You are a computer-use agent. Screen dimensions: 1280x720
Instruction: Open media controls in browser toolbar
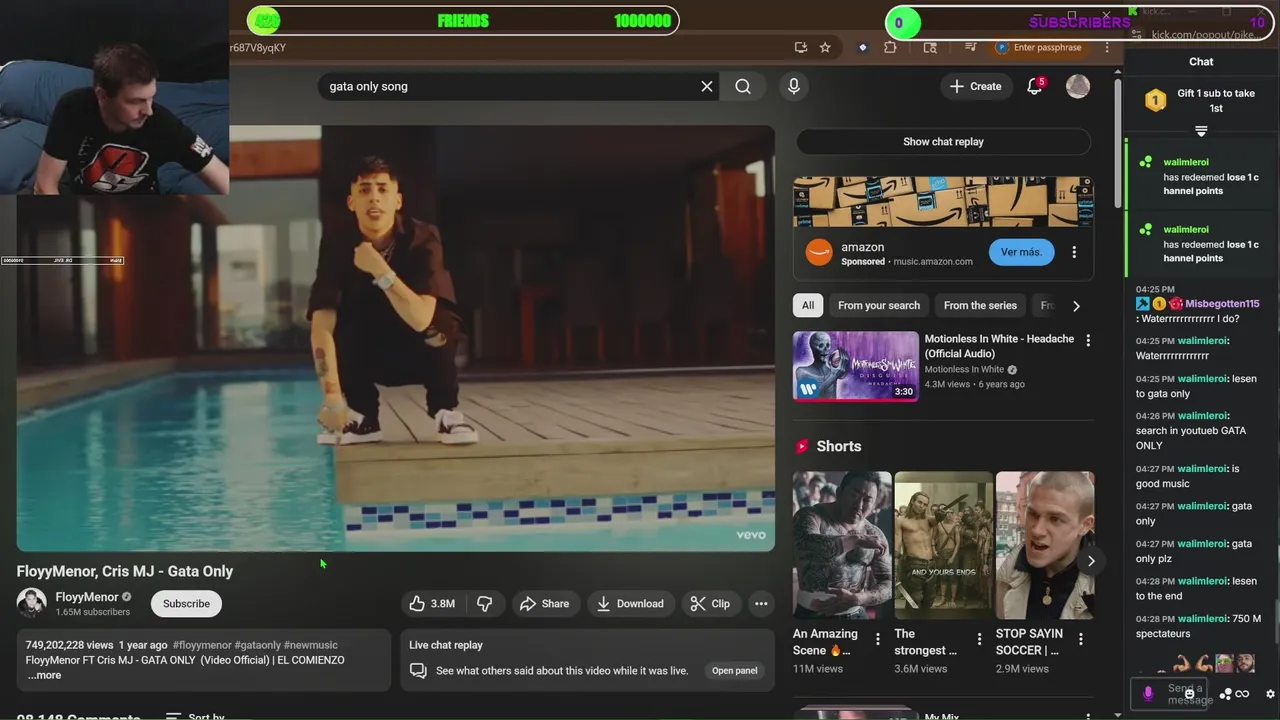pos(970,47)
